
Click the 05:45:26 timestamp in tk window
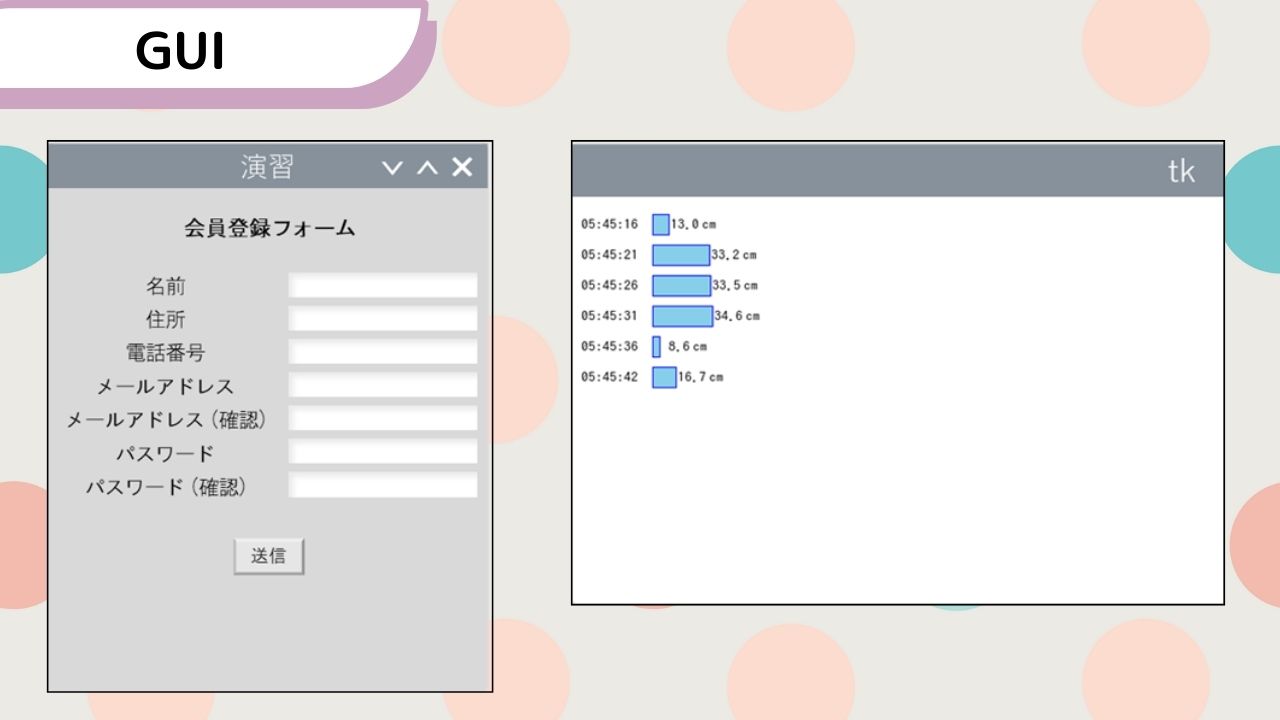pos(609,285)
